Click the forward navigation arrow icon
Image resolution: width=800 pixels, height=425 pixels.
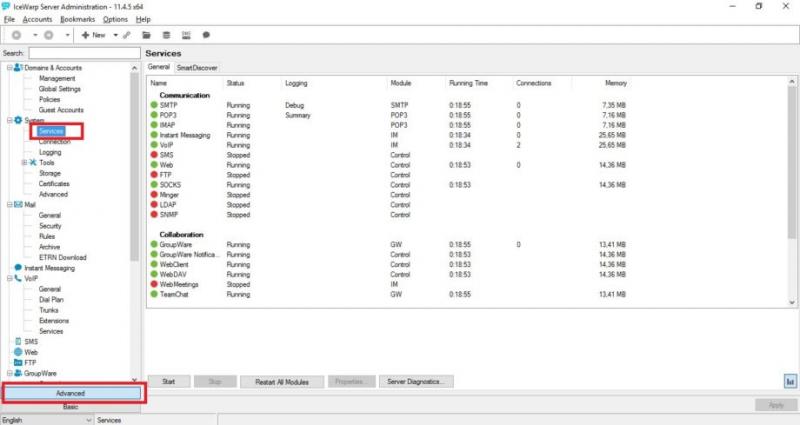(48, 35)
